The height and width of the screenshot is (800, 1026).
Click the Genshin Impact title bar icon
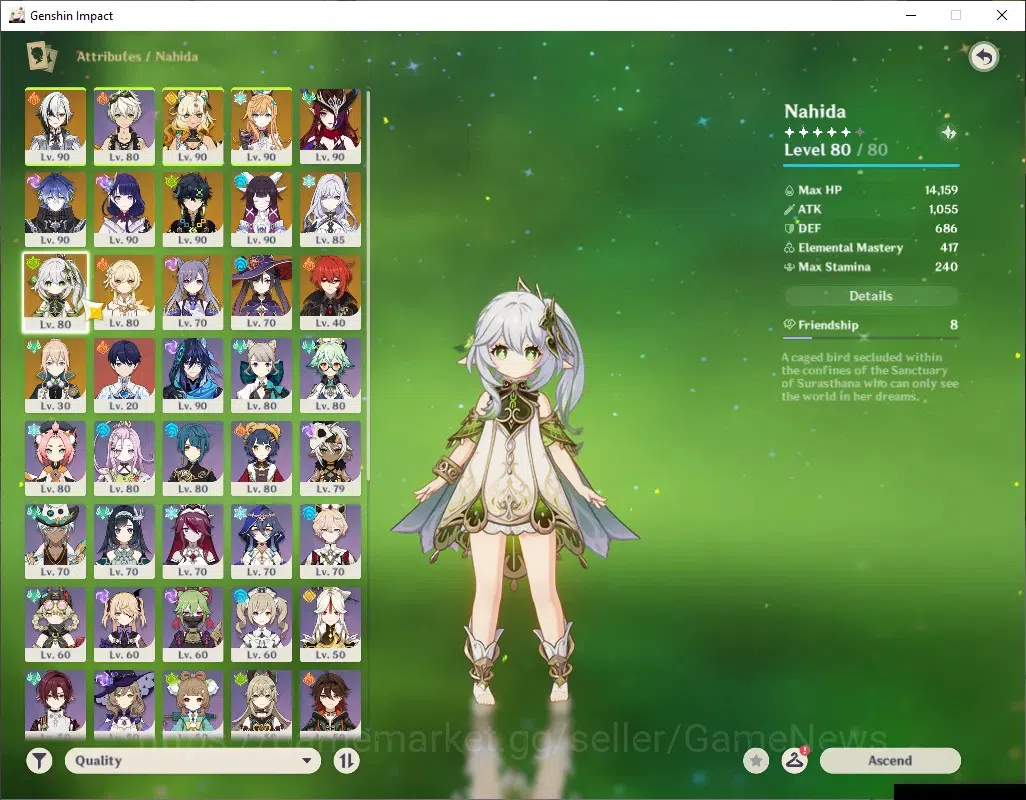(x=16, y=15)
